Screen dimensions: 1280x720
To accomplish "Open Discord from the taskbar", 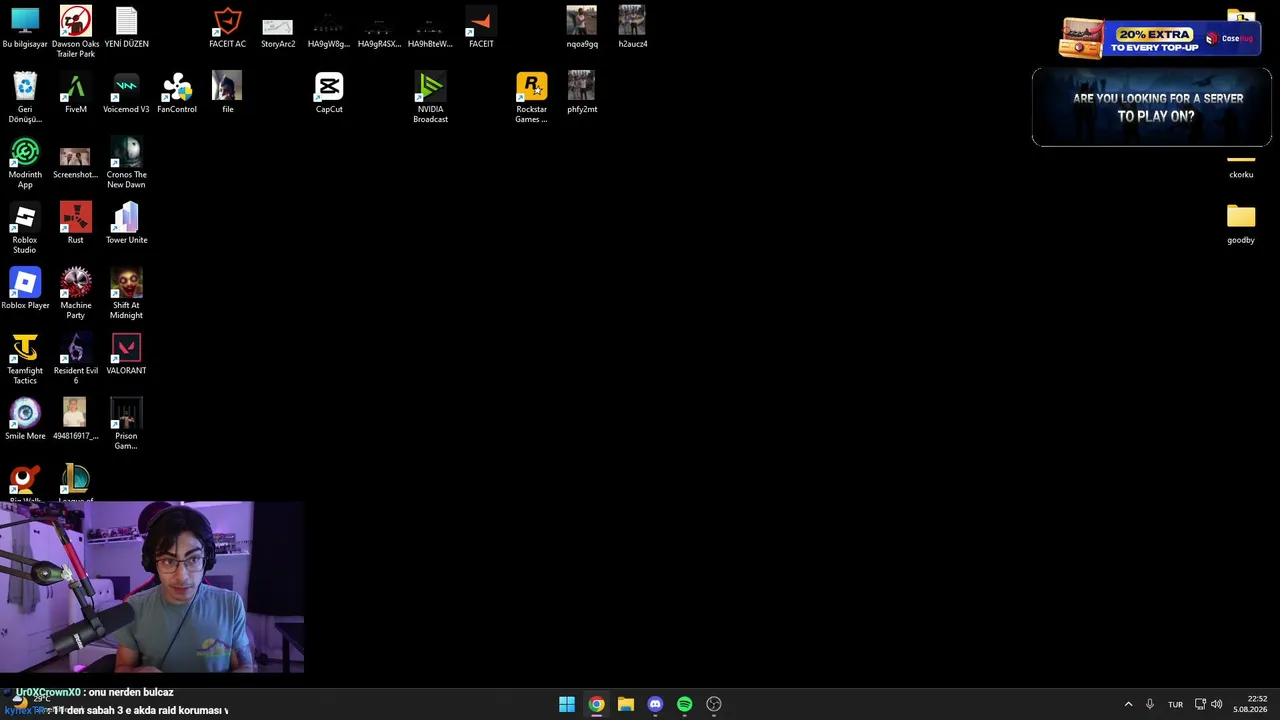I will [x=655, y=704].
